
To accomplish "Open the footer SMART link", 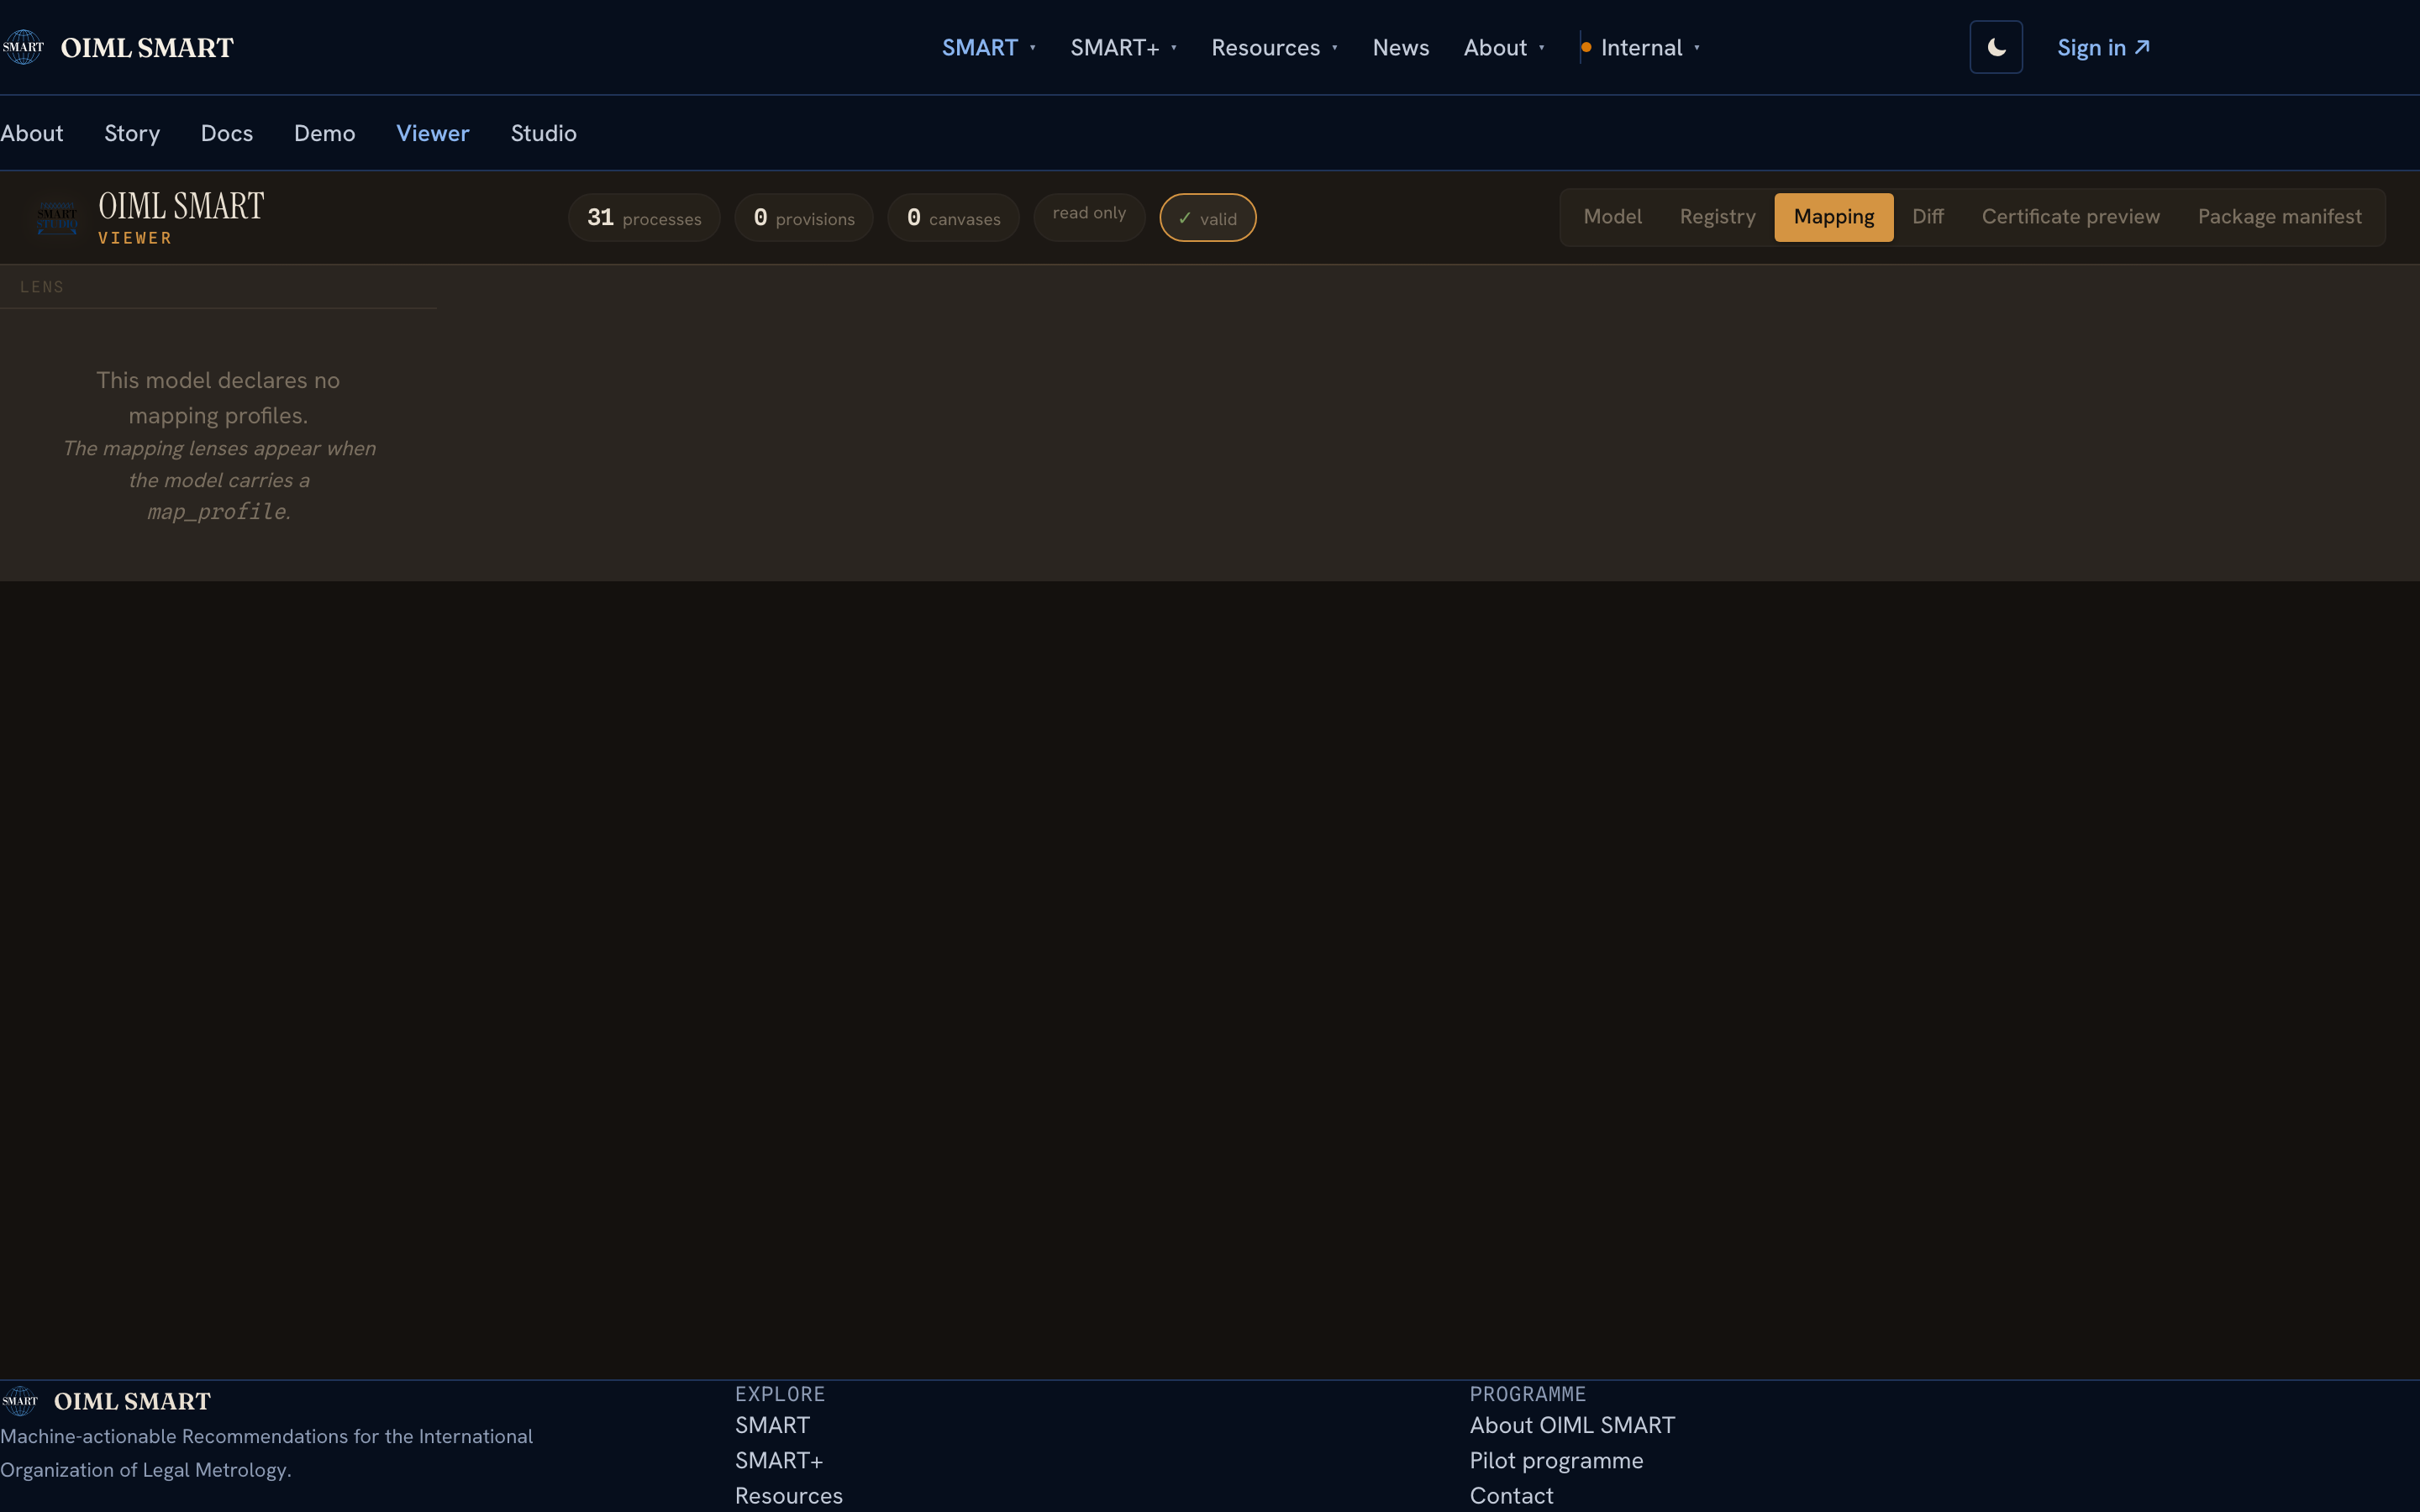I will coord(772,1425).
